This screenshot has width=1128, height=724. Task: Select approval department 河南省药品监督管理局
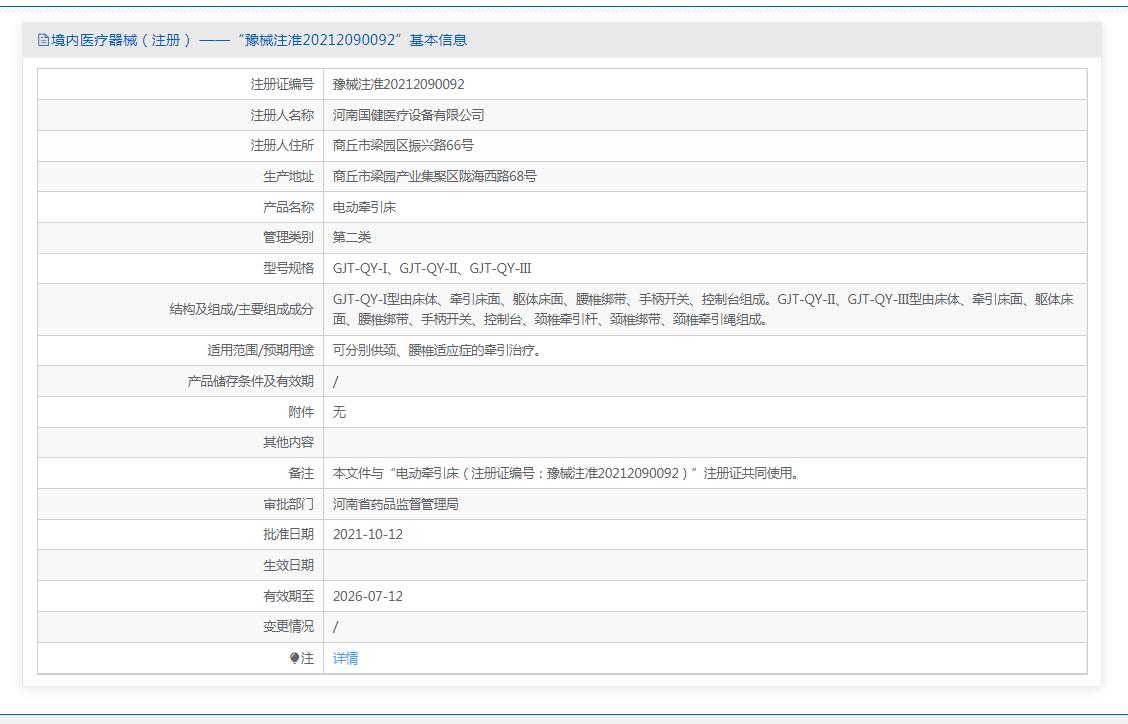click(x=395, y=504)
